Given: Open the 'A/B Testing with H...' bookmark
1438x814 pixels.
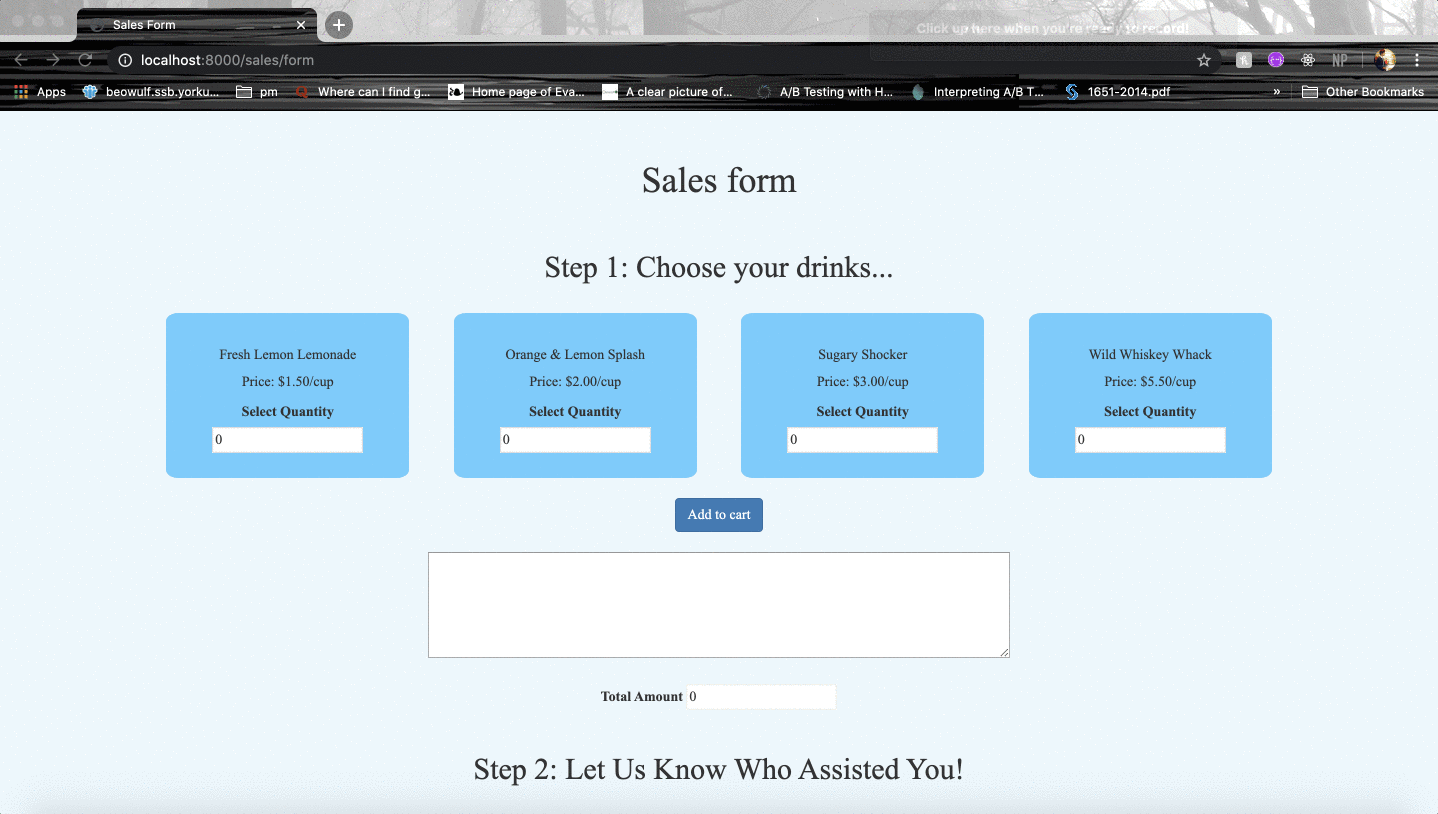Looking at the screenshot, I should tap(825, 92).
